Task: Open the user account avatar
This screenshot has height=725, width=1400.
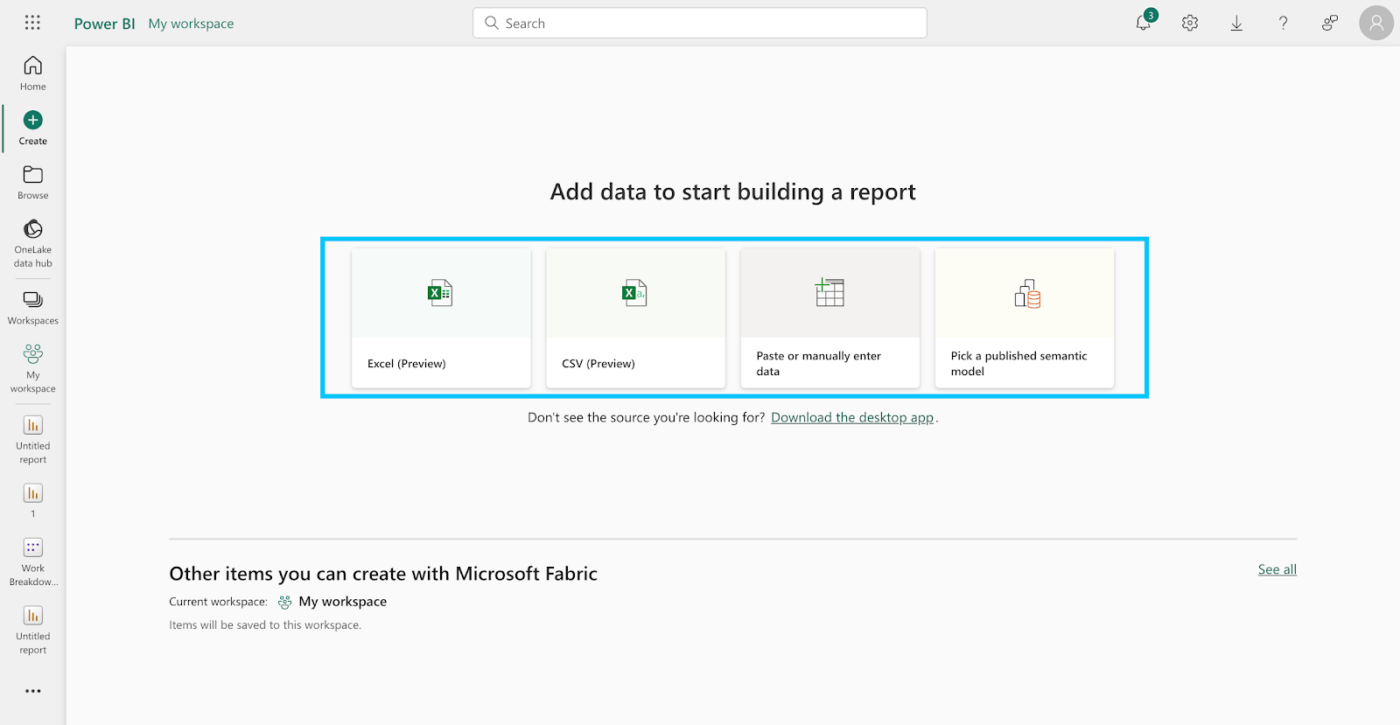Action: coord(1377,23)
